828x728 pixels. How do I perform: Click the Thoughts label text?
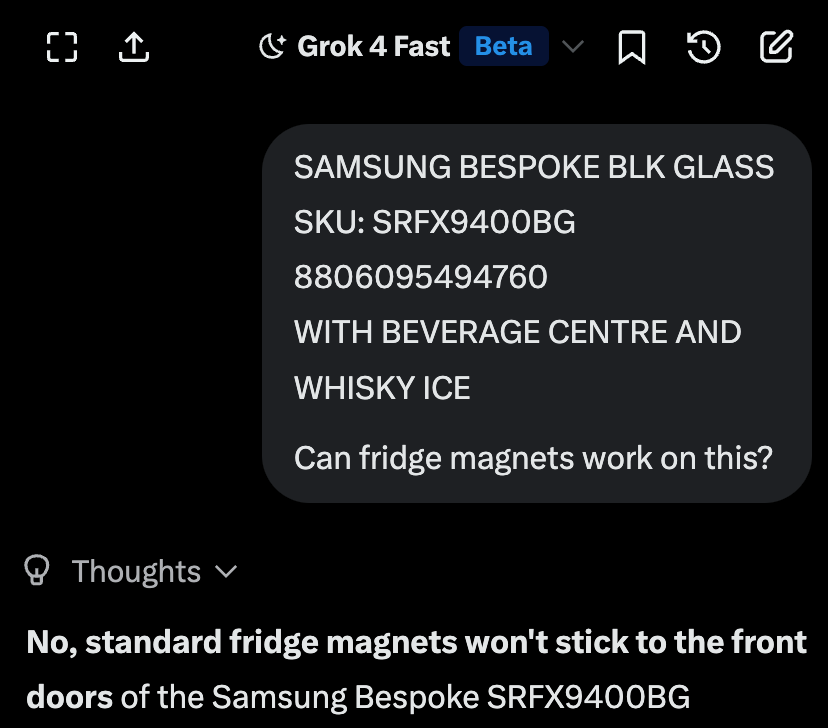(x=136, y=572)
